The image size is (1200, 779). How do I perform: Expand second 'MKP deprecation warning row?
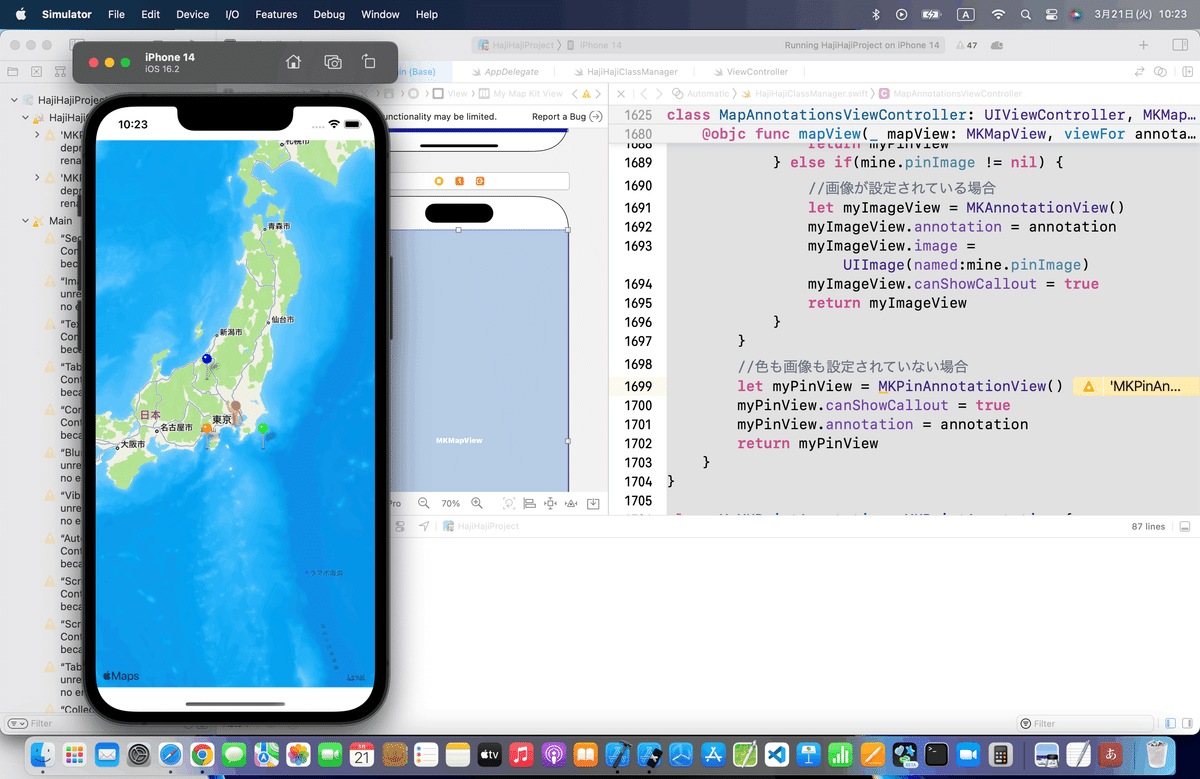(37, 177)
